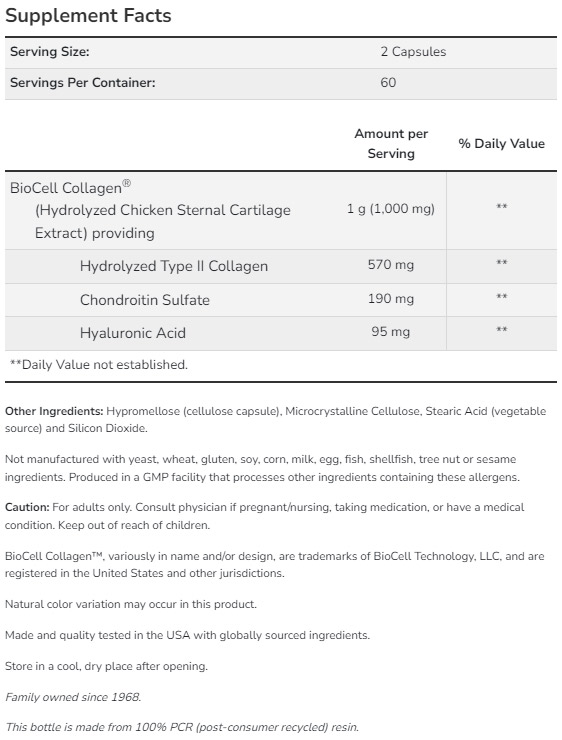This screenshot has width=562, height=740.
Task: Select the BioCell Collagen ingredient name
Action: 70,187
